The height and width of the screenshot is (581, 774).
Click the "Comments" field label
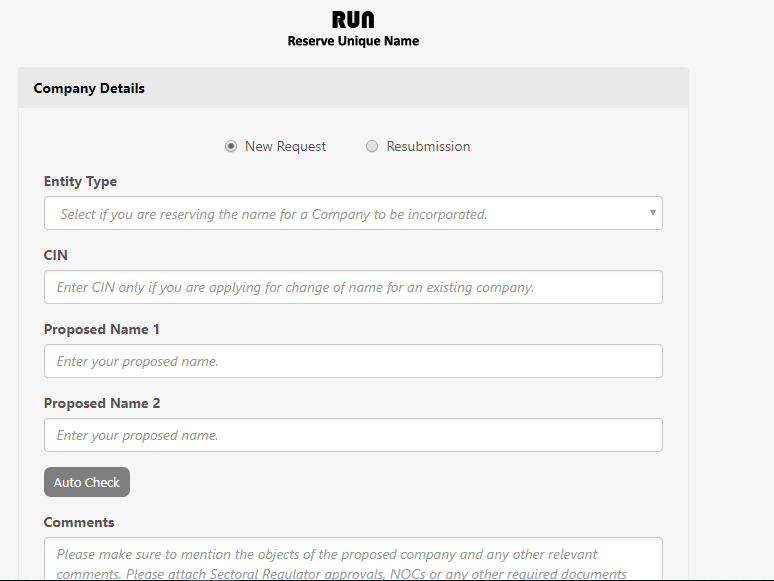click(x=79, y=522)
